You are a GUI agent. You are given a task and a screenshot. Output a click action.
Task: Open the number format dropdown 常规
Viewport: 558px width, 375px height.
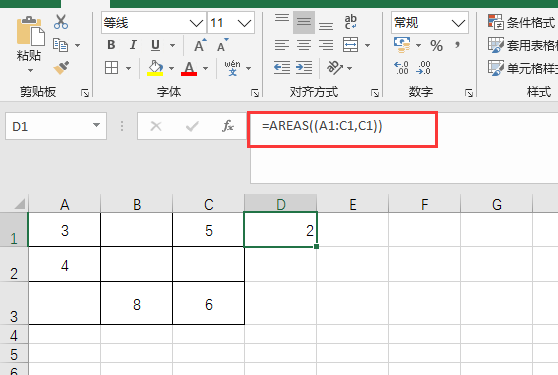pos(430,23)
